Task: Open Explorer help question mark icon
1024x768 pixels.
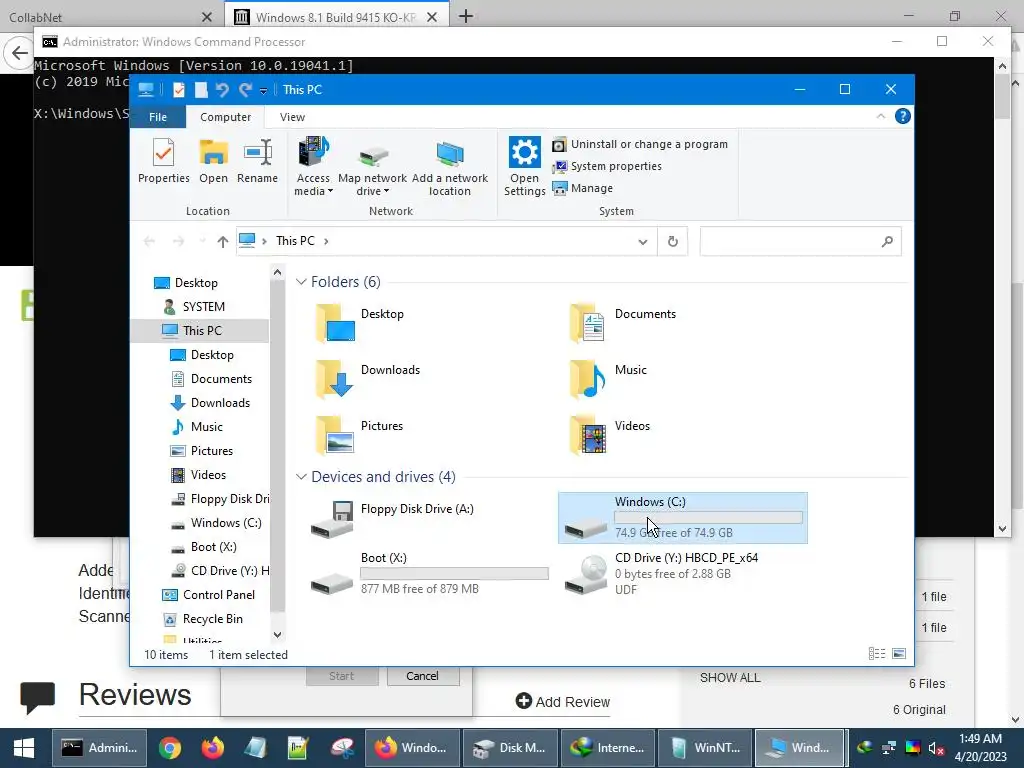Action: (x=903, y=116)
